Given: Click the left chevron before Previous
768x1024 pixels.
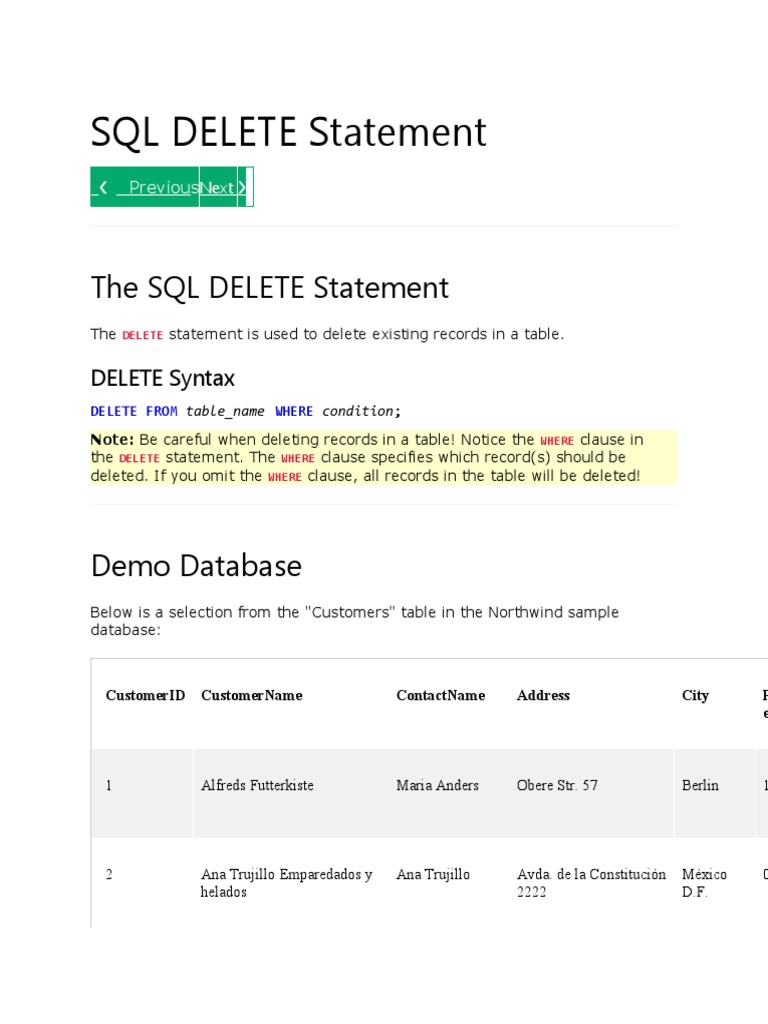Looking at the screenshot, I should pos(103,187).
